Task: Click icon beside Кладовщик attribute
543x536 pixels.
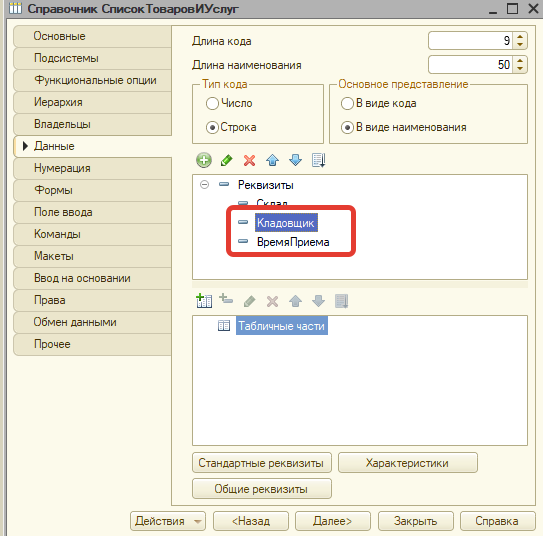Action: point(243,222)
